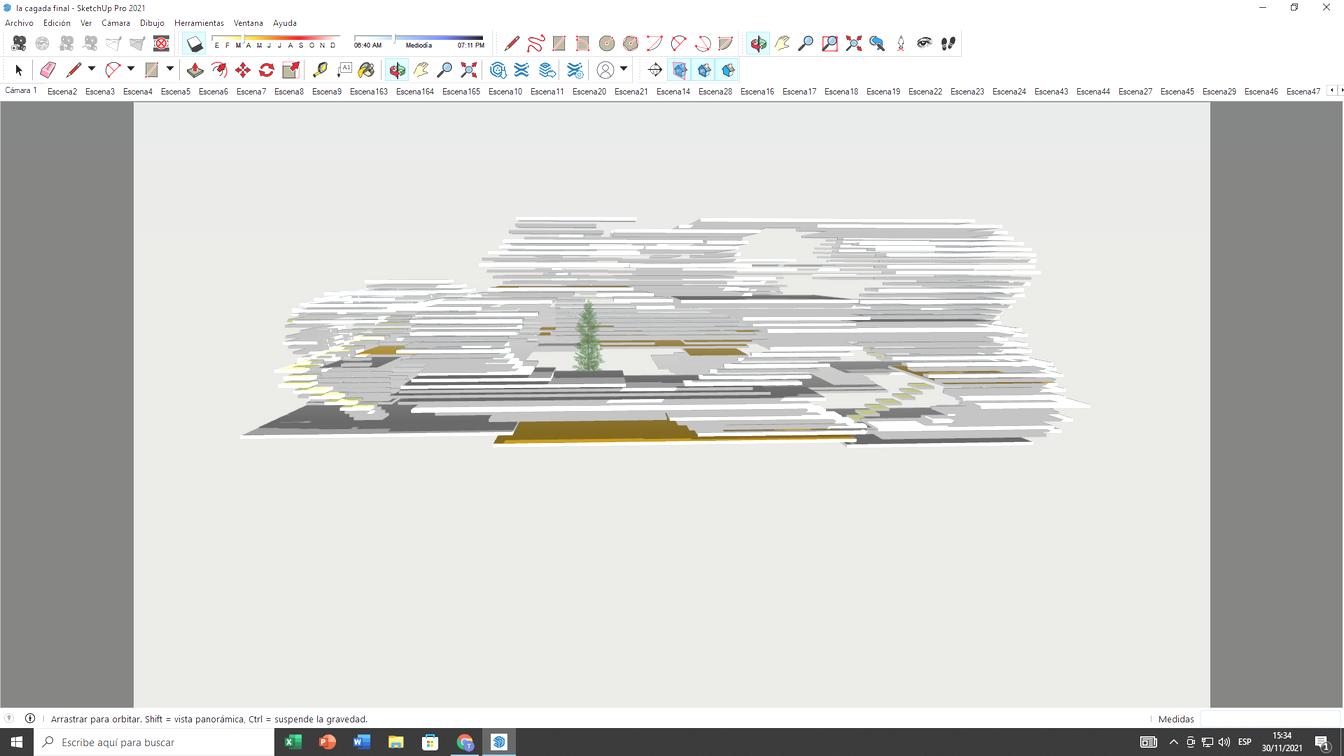Image resolution: width=1344 pixels, height=756 pixels.
Task: Pick the Text label tool
Action: (344, 70)
